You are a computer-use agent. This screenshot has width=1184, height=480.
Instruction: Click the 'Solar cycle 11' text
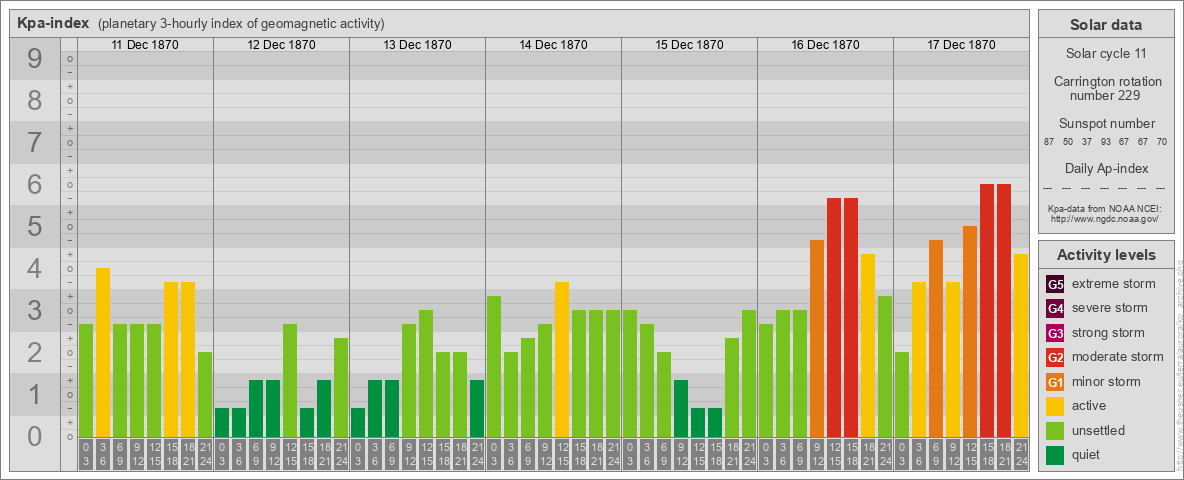[x=1105, y=54]
